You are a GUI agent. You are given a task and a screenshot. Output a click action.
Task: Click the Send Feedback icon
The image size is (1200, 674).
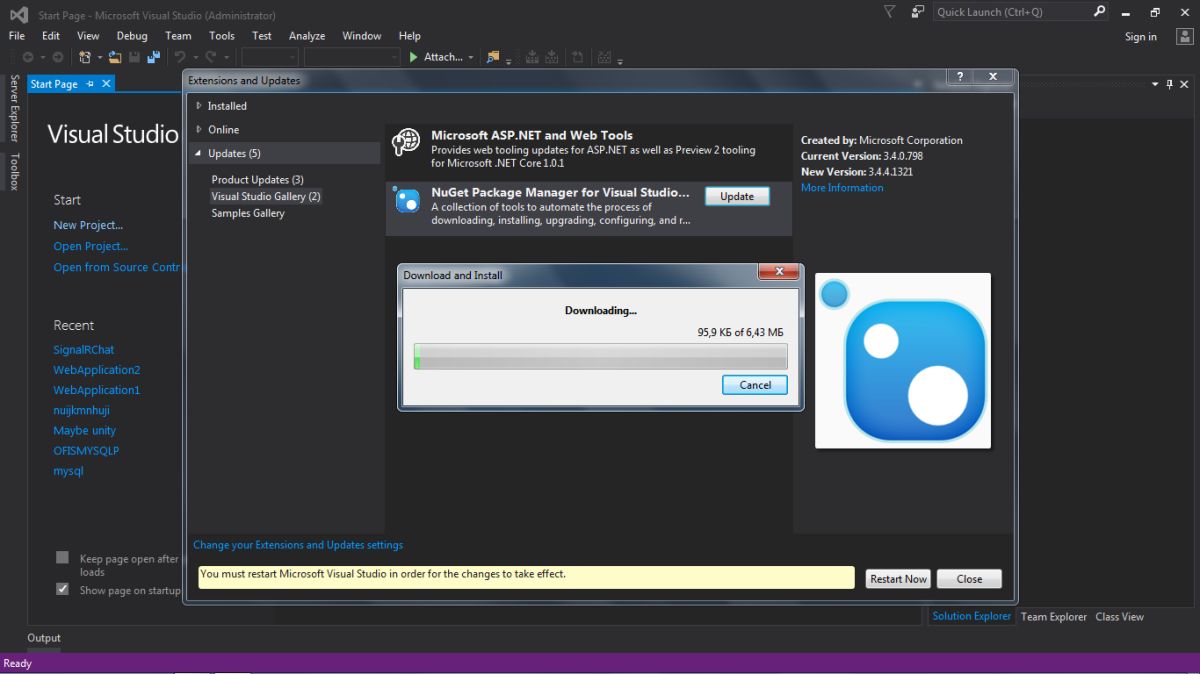(x=917, y=12)
